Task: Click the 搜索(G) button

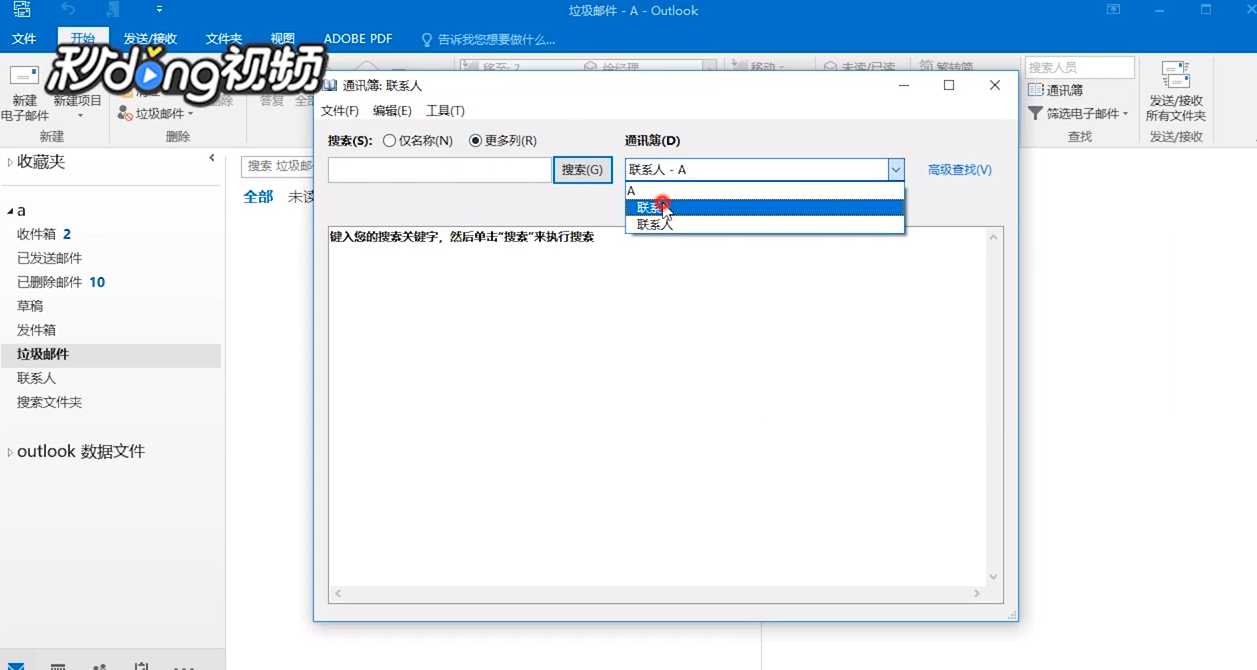Action: pos(583,170)
